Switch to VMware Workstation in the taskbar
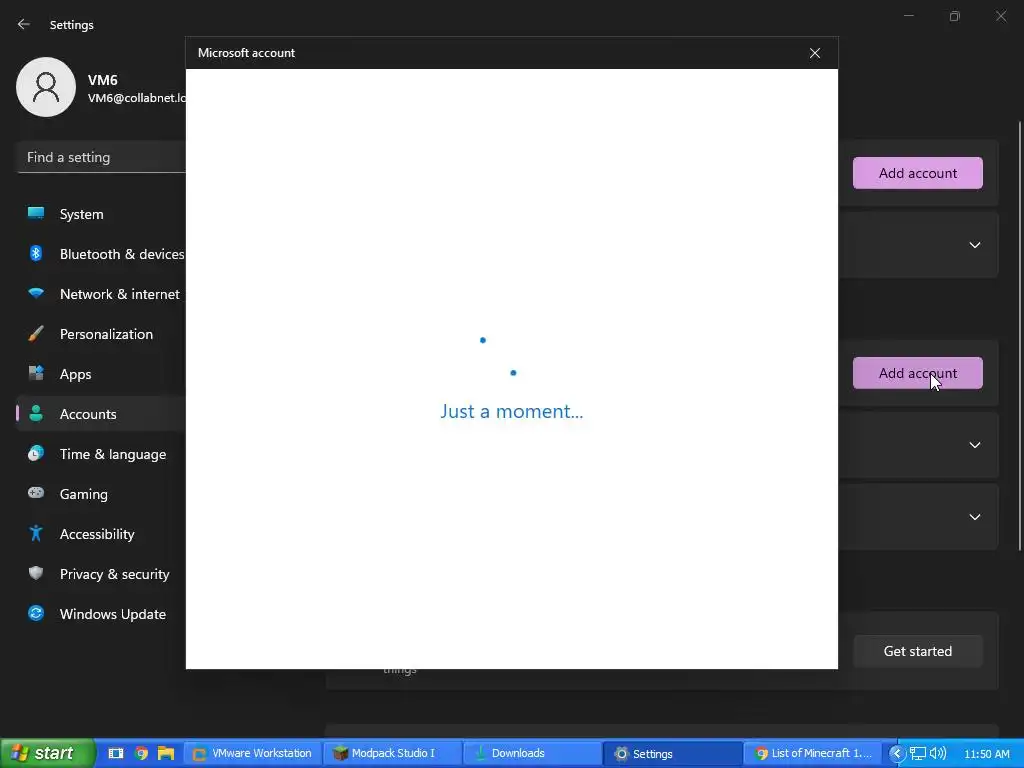 click(x=253, y=753)
